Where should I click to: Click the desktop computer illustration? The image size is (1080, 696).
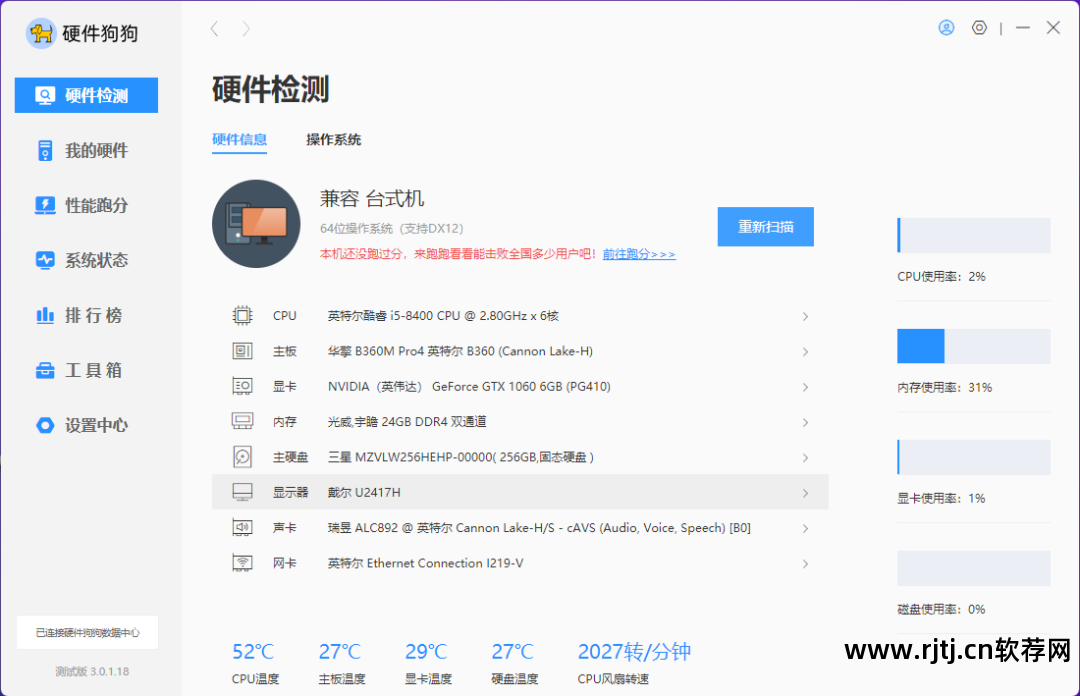click(x=256, y=224)
